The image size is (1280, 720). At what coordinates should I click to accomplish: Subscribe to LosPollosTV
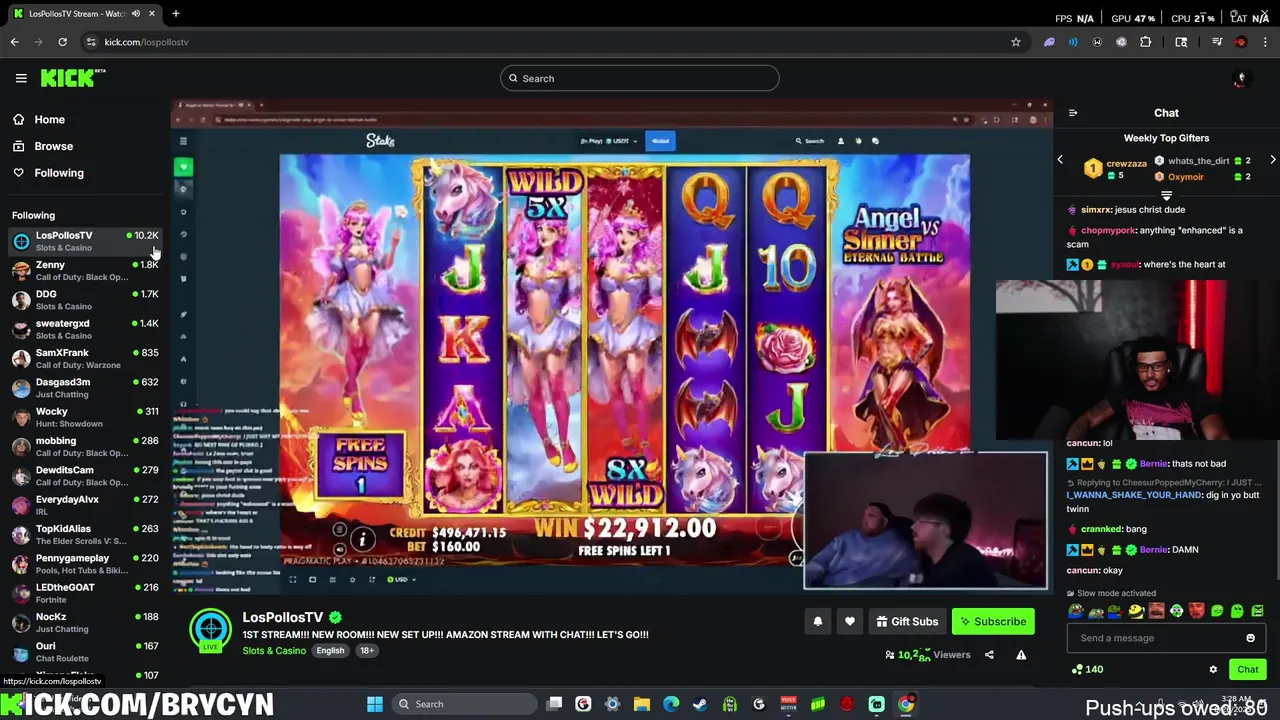click(993, 622)
